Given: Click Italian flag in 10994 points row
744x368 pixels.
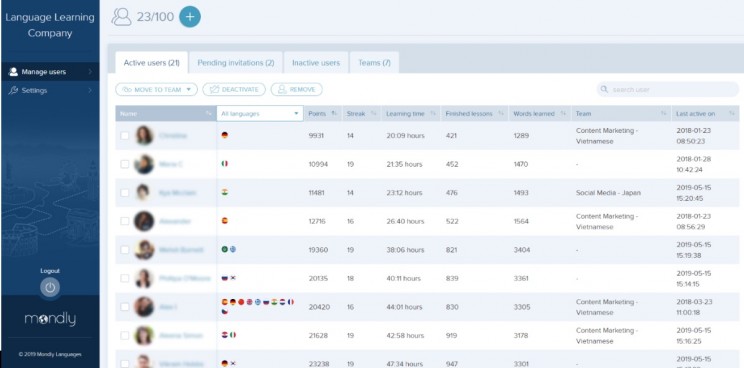Looking at the screenshot, I should (x=224, y=164).
